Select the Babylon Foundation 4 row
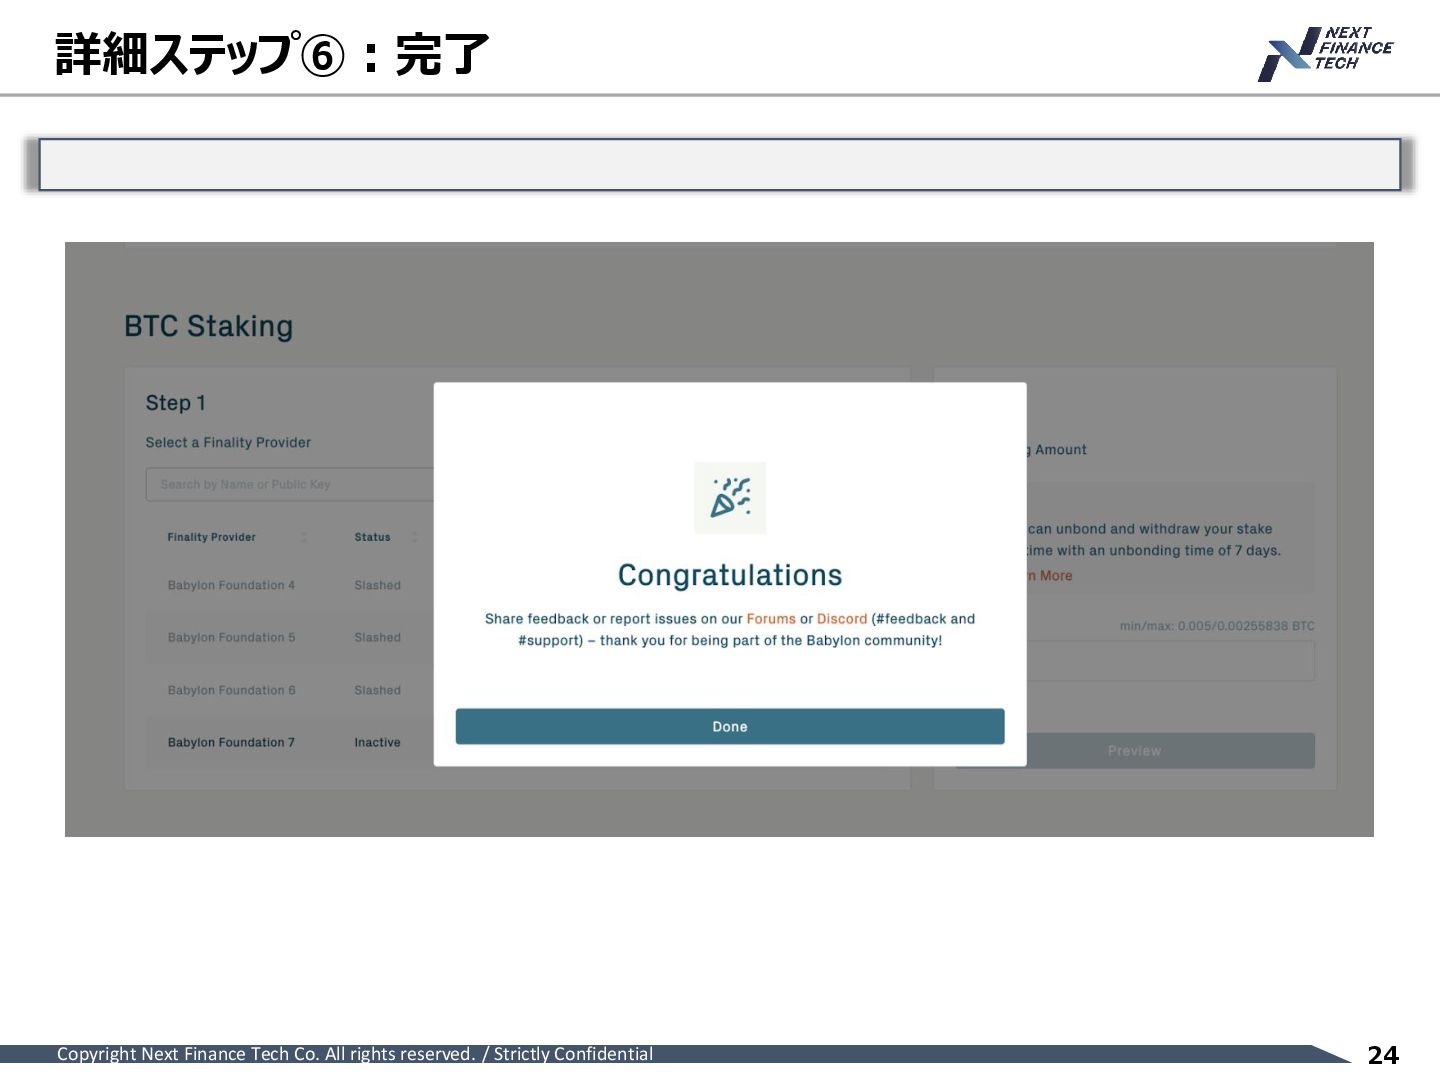1440x1080 pixels. (290, 586)
